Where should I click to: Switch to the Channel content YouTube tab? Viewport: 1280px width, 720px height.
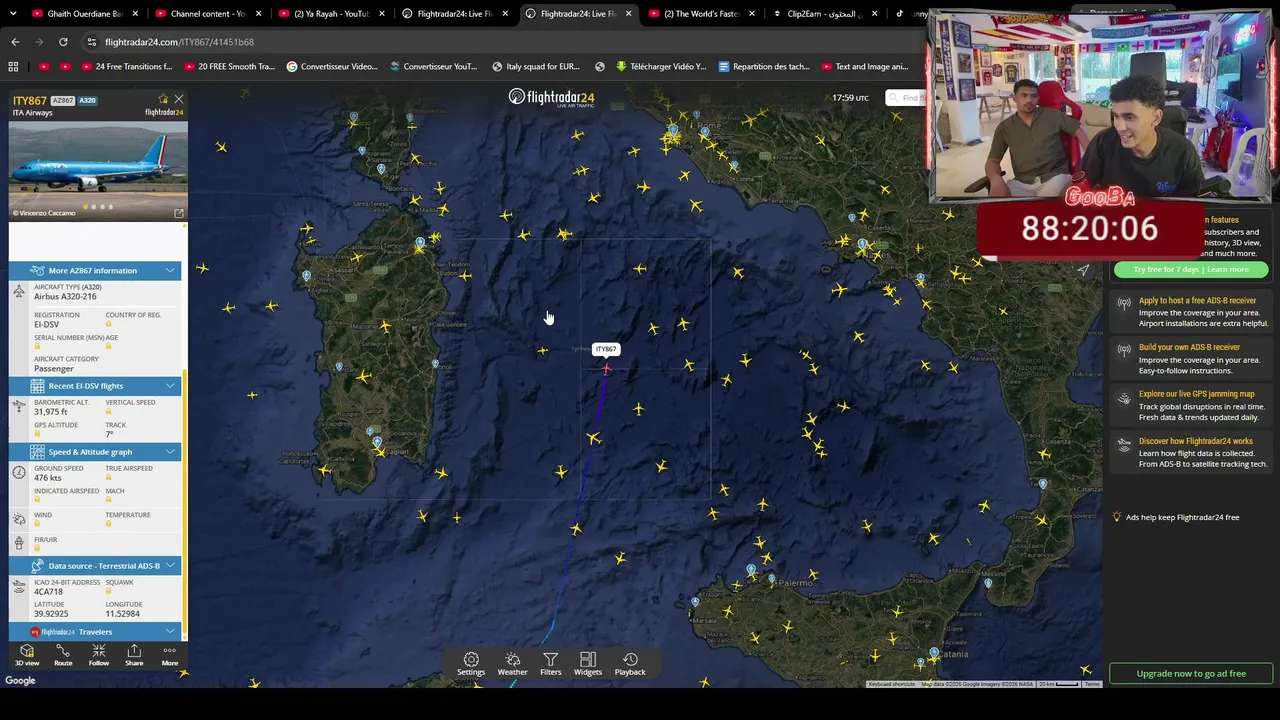207,14
